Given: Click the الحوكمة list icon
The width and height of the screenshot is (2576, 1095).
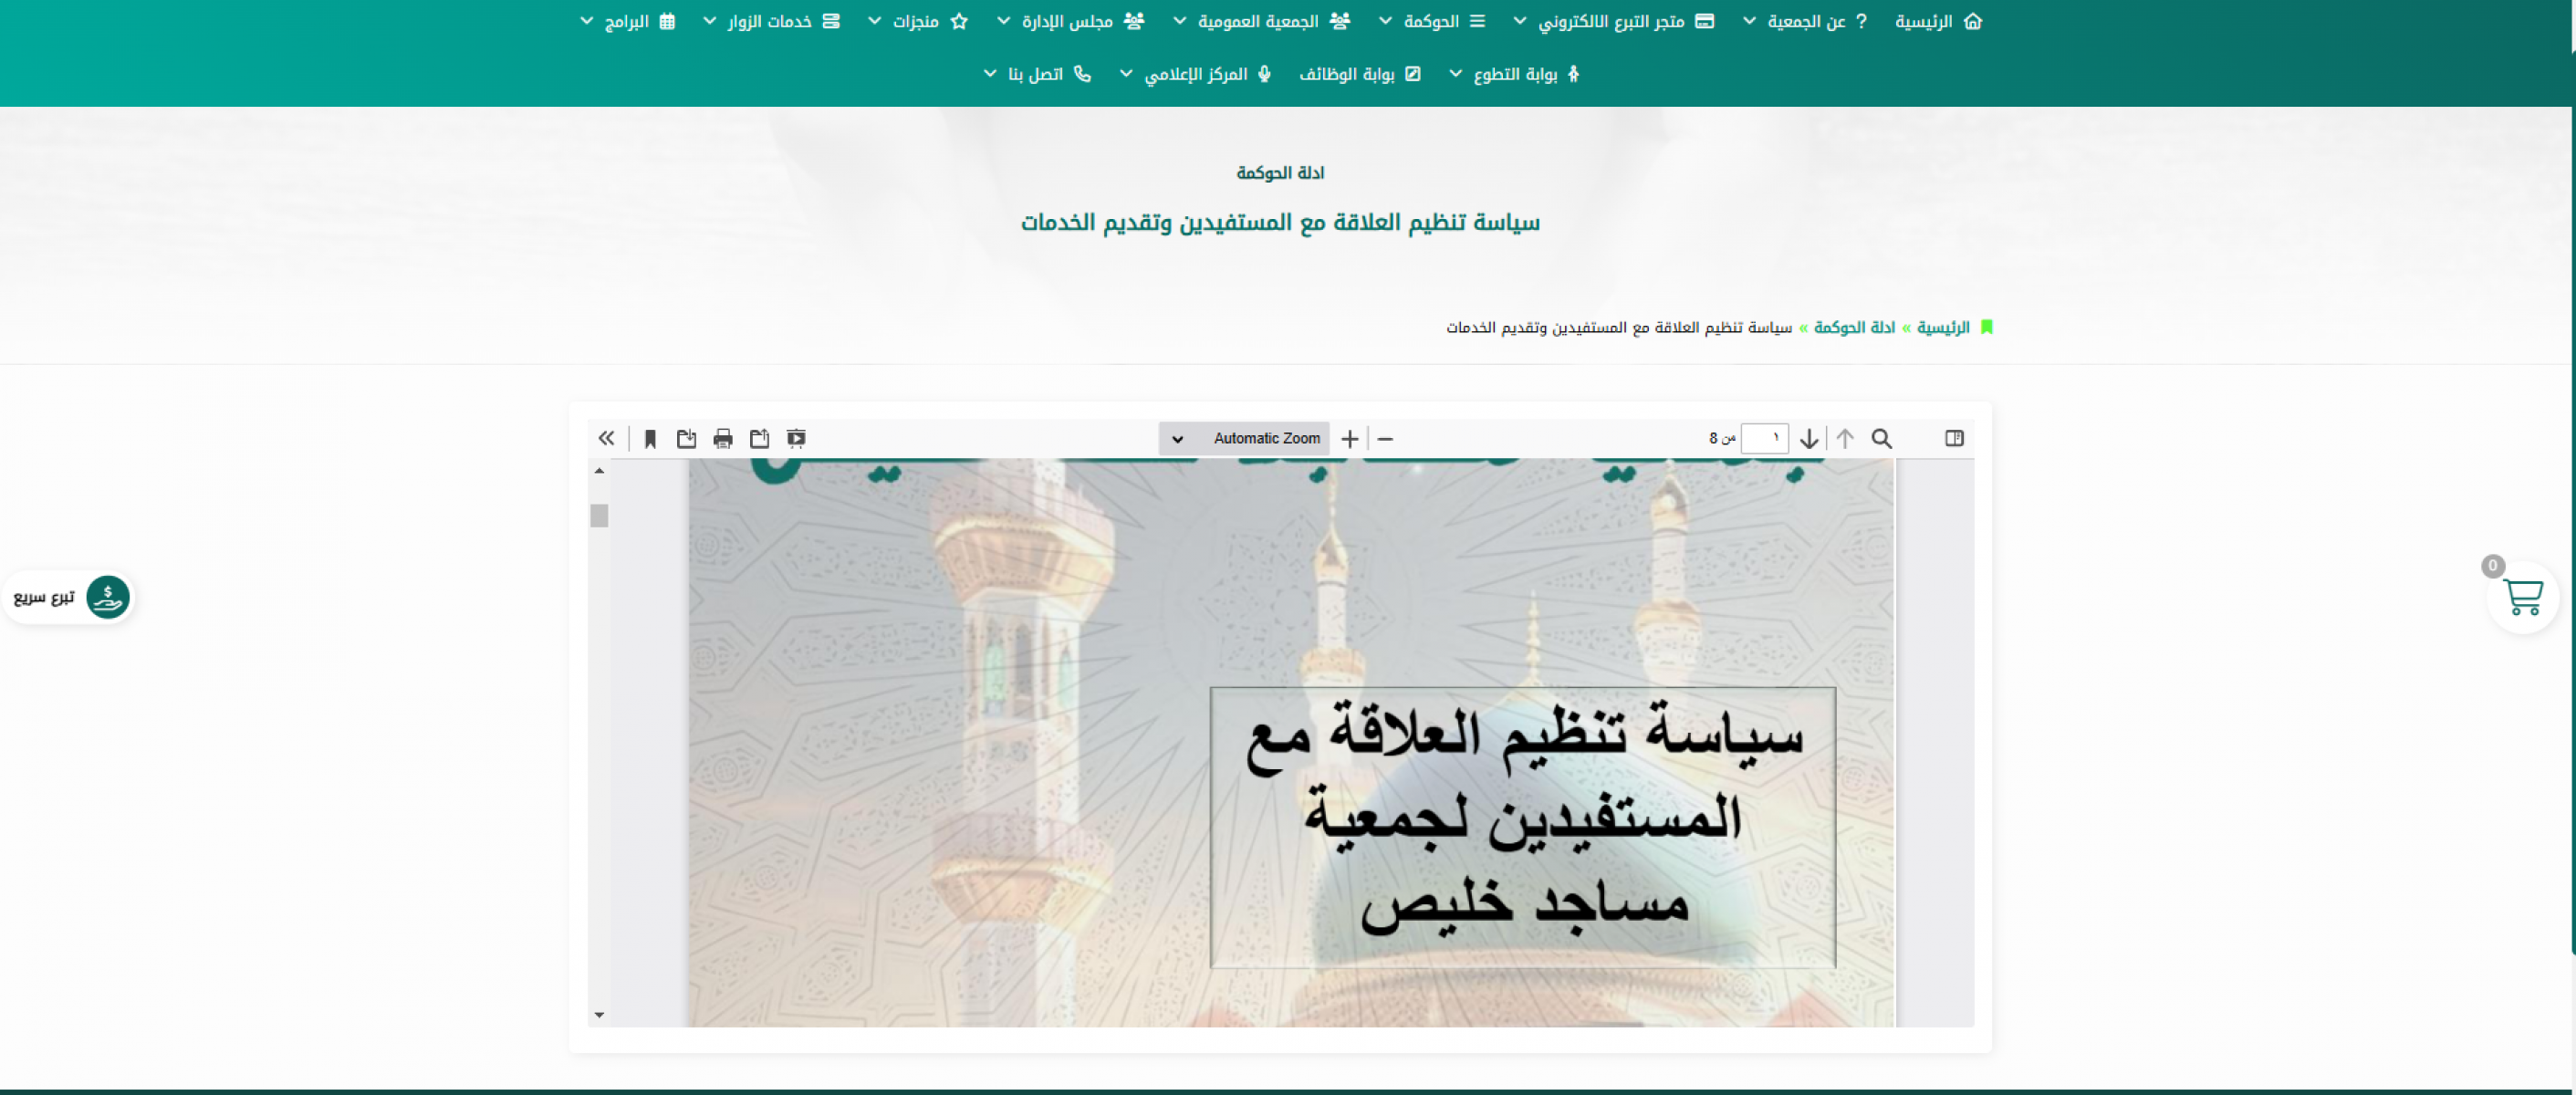Looking at the screenshot, I should tap(1477, 21).
